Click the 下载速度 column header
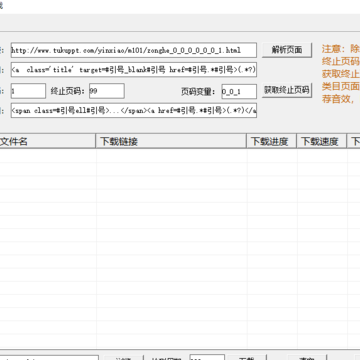The image size is (360, 360). pyautogui.click(x=322, y=141)
